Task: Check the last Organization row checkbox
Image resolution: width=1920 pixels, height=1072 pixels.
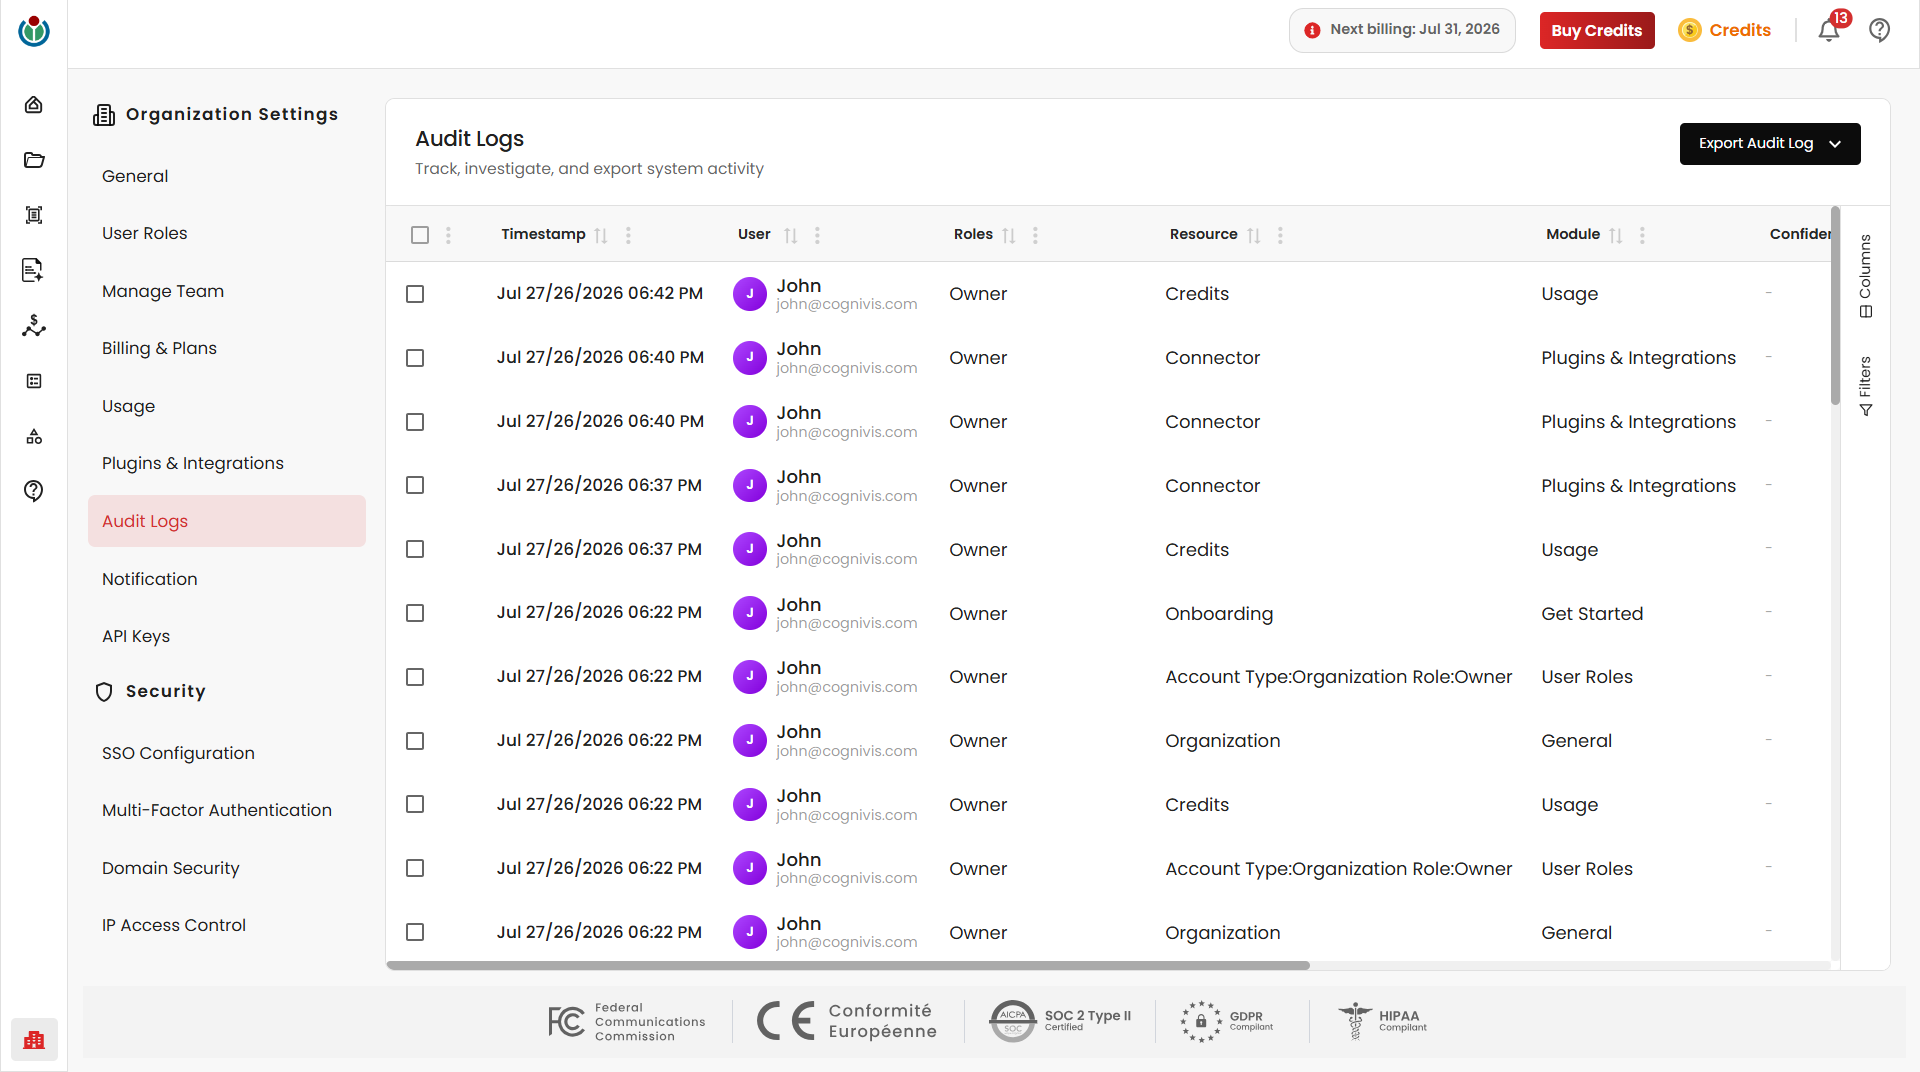Action: click(415, 932)
